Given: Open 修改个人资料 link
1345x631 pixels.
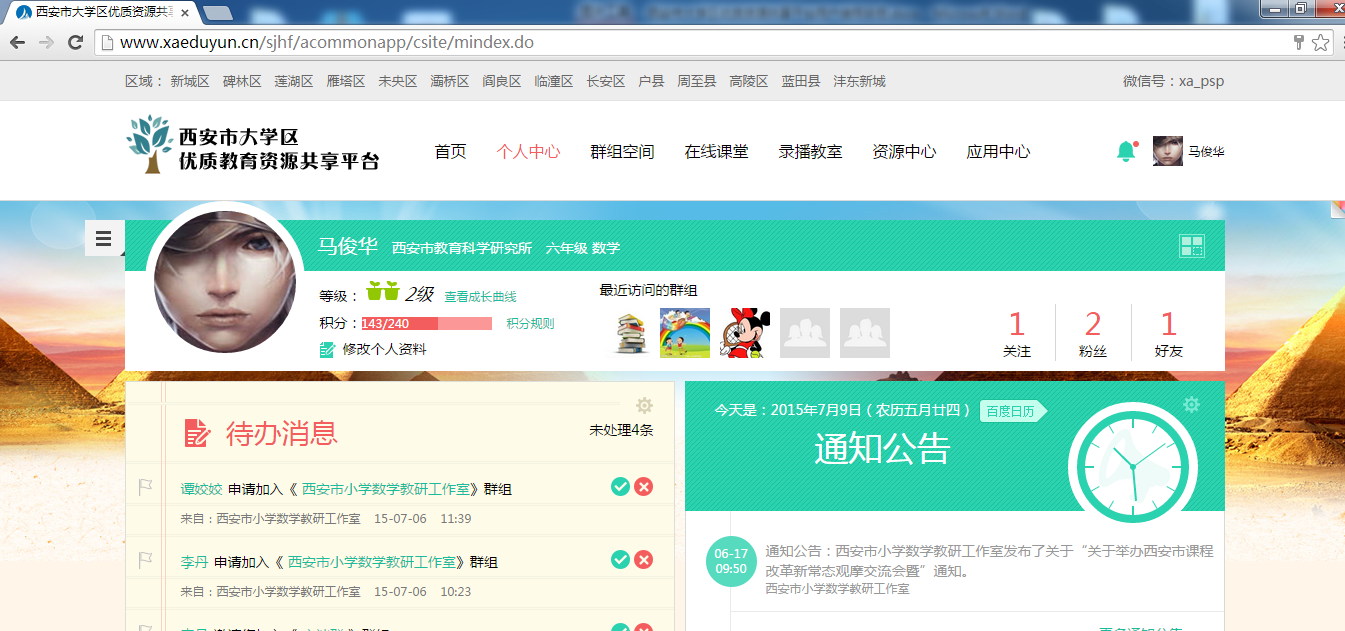Looking at the screenshot, I should pos(385,349).
